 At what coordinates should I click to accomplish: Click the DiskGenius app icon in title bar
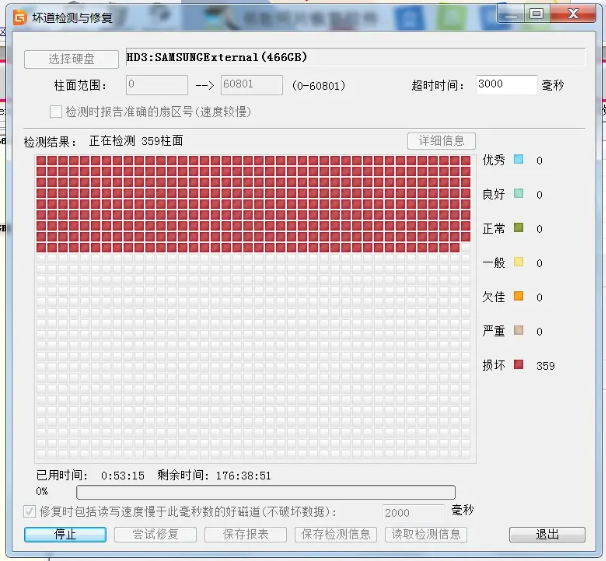click(x=16, y=14)
